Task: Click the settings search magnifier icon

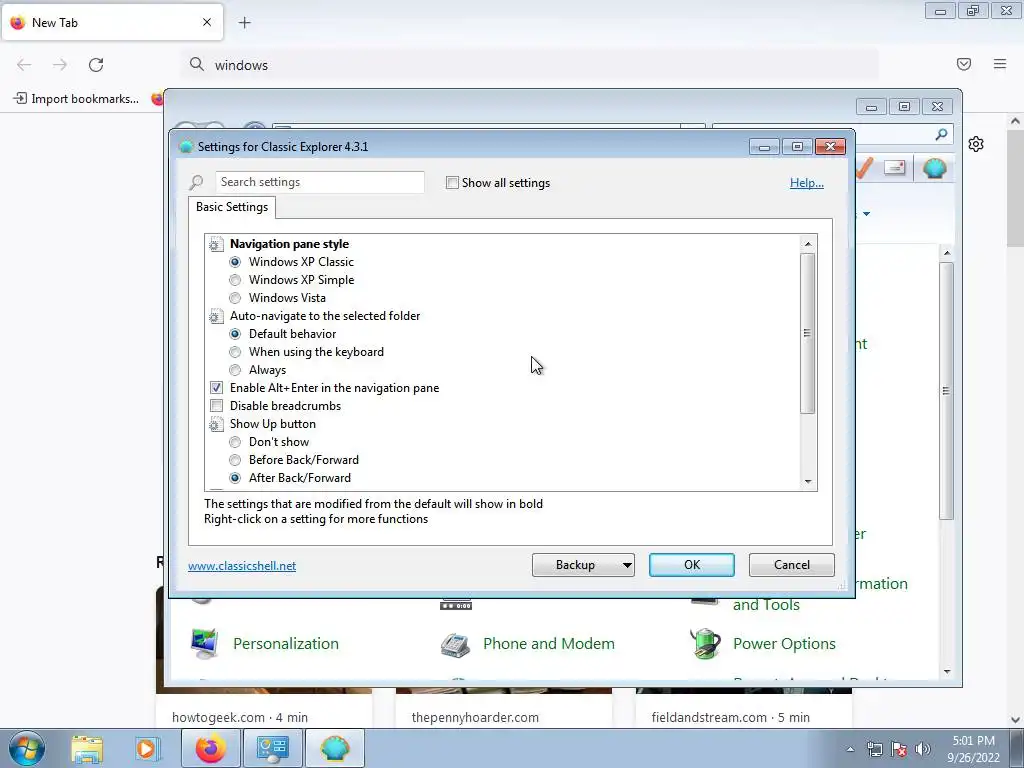Action: point(196,182)
